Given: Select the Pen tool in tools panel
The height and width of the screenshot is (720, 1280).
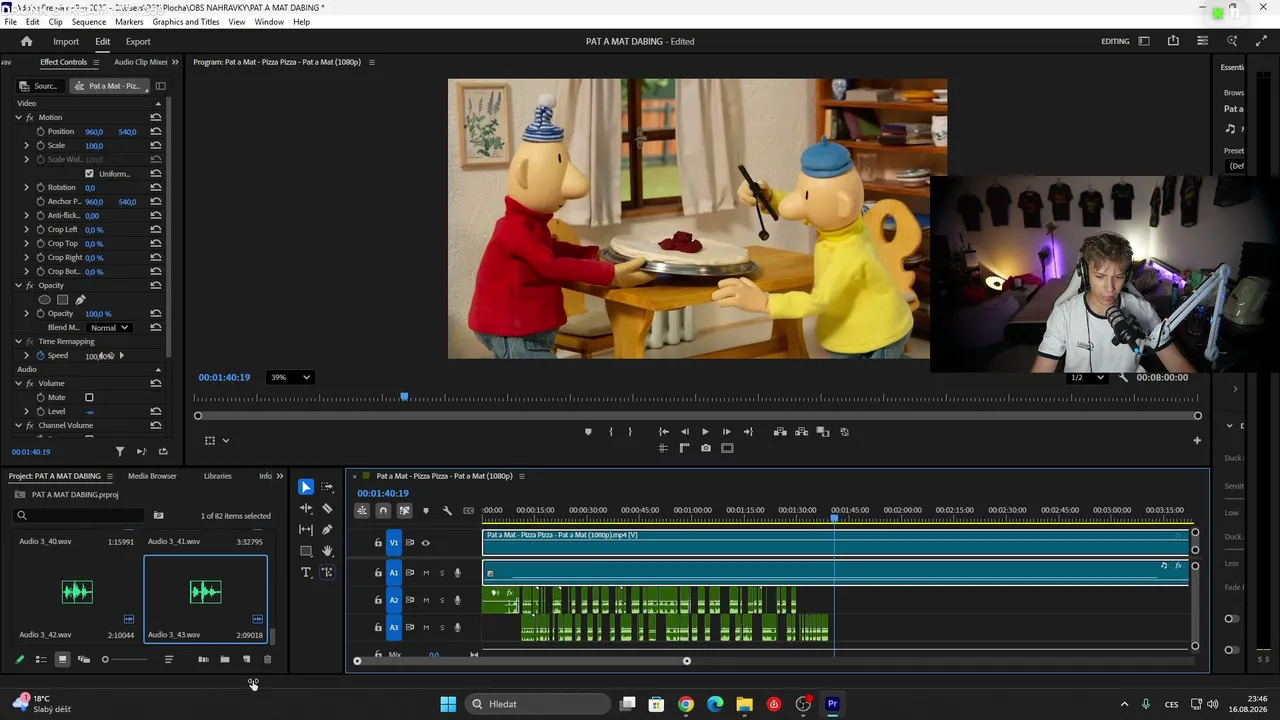Looking at the screenshot, I should (327, 529).
